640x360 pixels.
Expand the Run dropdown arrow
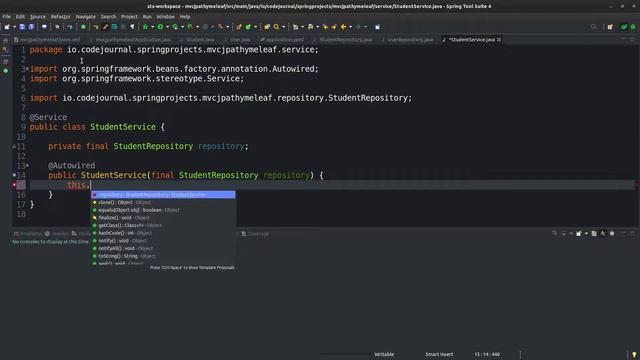[167, 27]
